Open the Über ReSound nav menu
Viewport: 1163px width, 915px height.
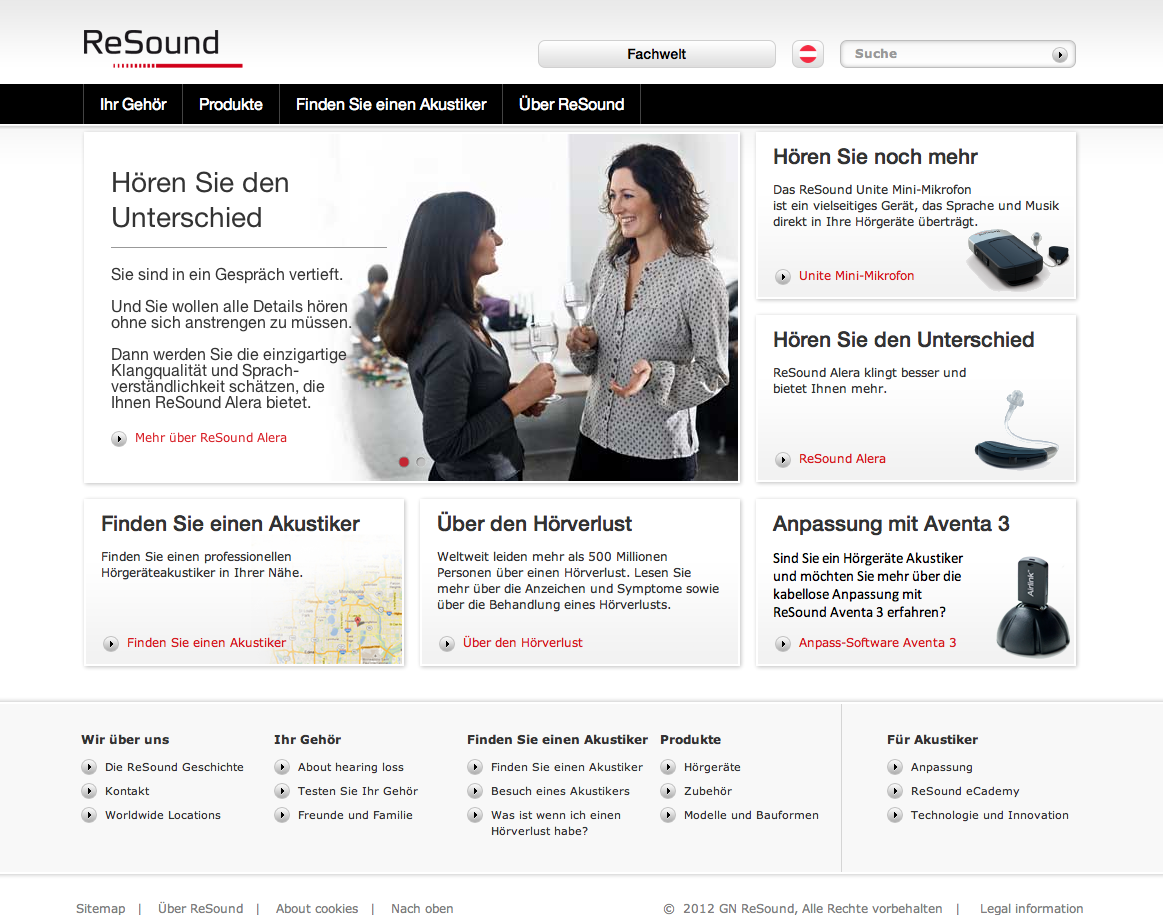[571, 105]
